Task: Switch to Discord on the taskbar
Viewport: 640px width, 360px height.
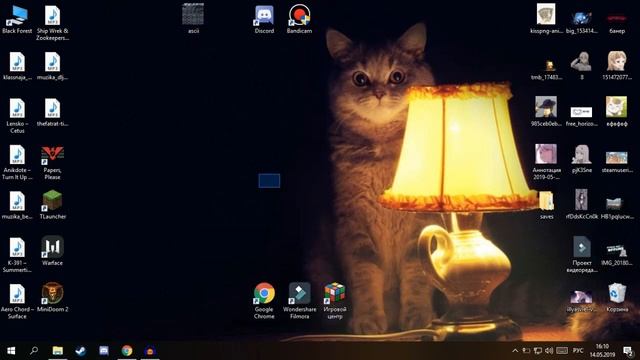Action: pos(104,351)
